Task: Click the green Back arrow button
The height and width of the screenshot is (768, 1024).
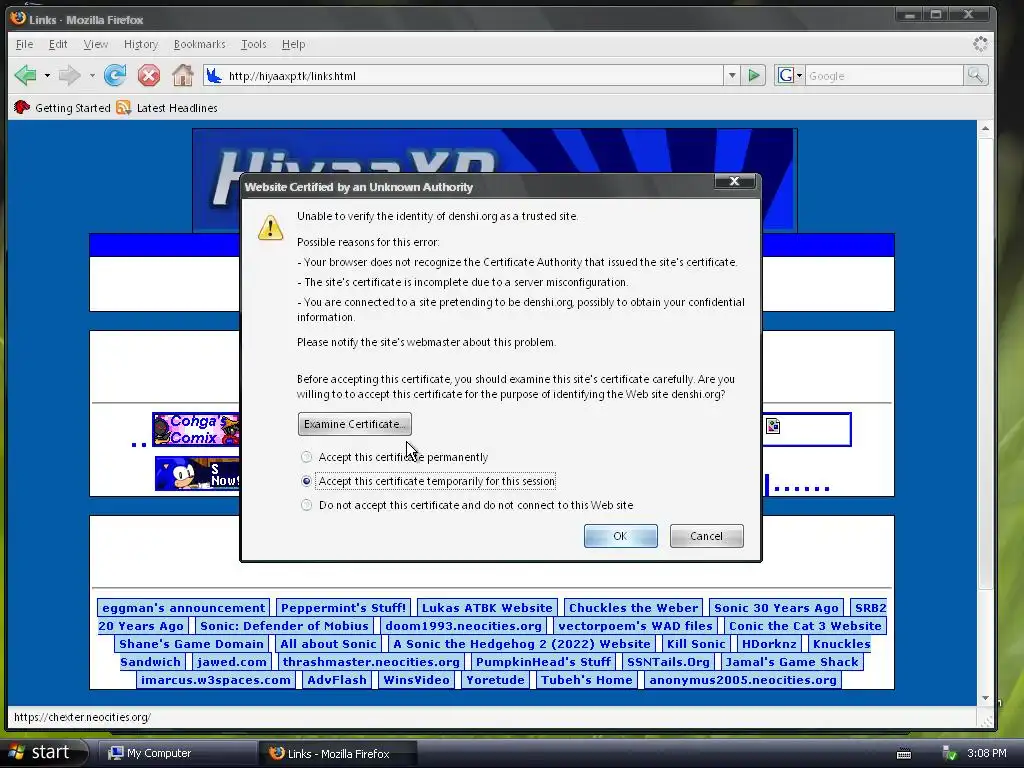Action: tap(26, 76)
